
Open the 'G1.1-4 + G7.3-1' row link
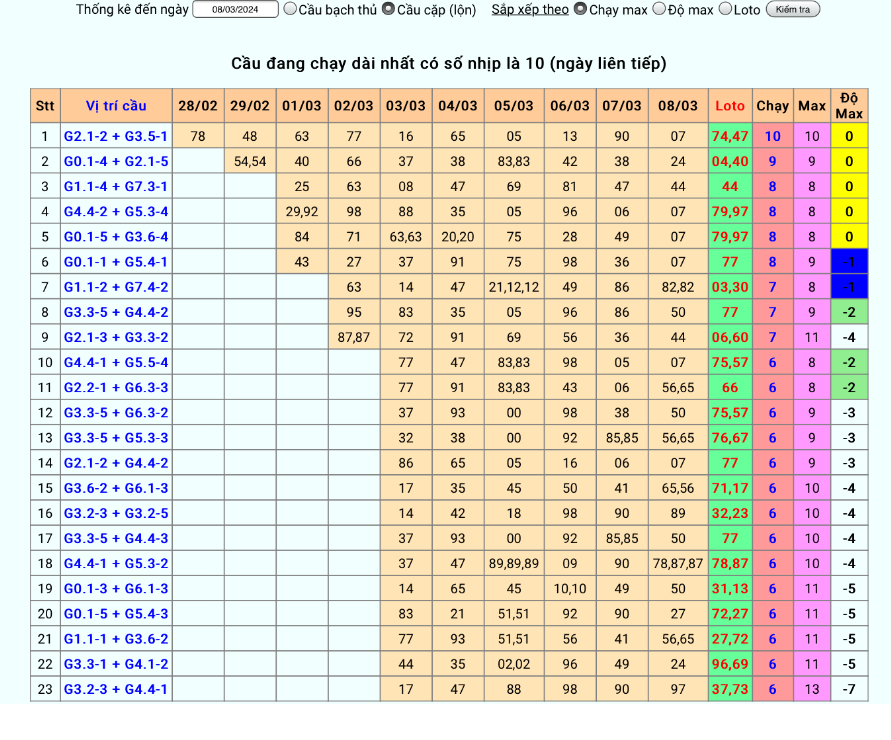tap(116, 186)
